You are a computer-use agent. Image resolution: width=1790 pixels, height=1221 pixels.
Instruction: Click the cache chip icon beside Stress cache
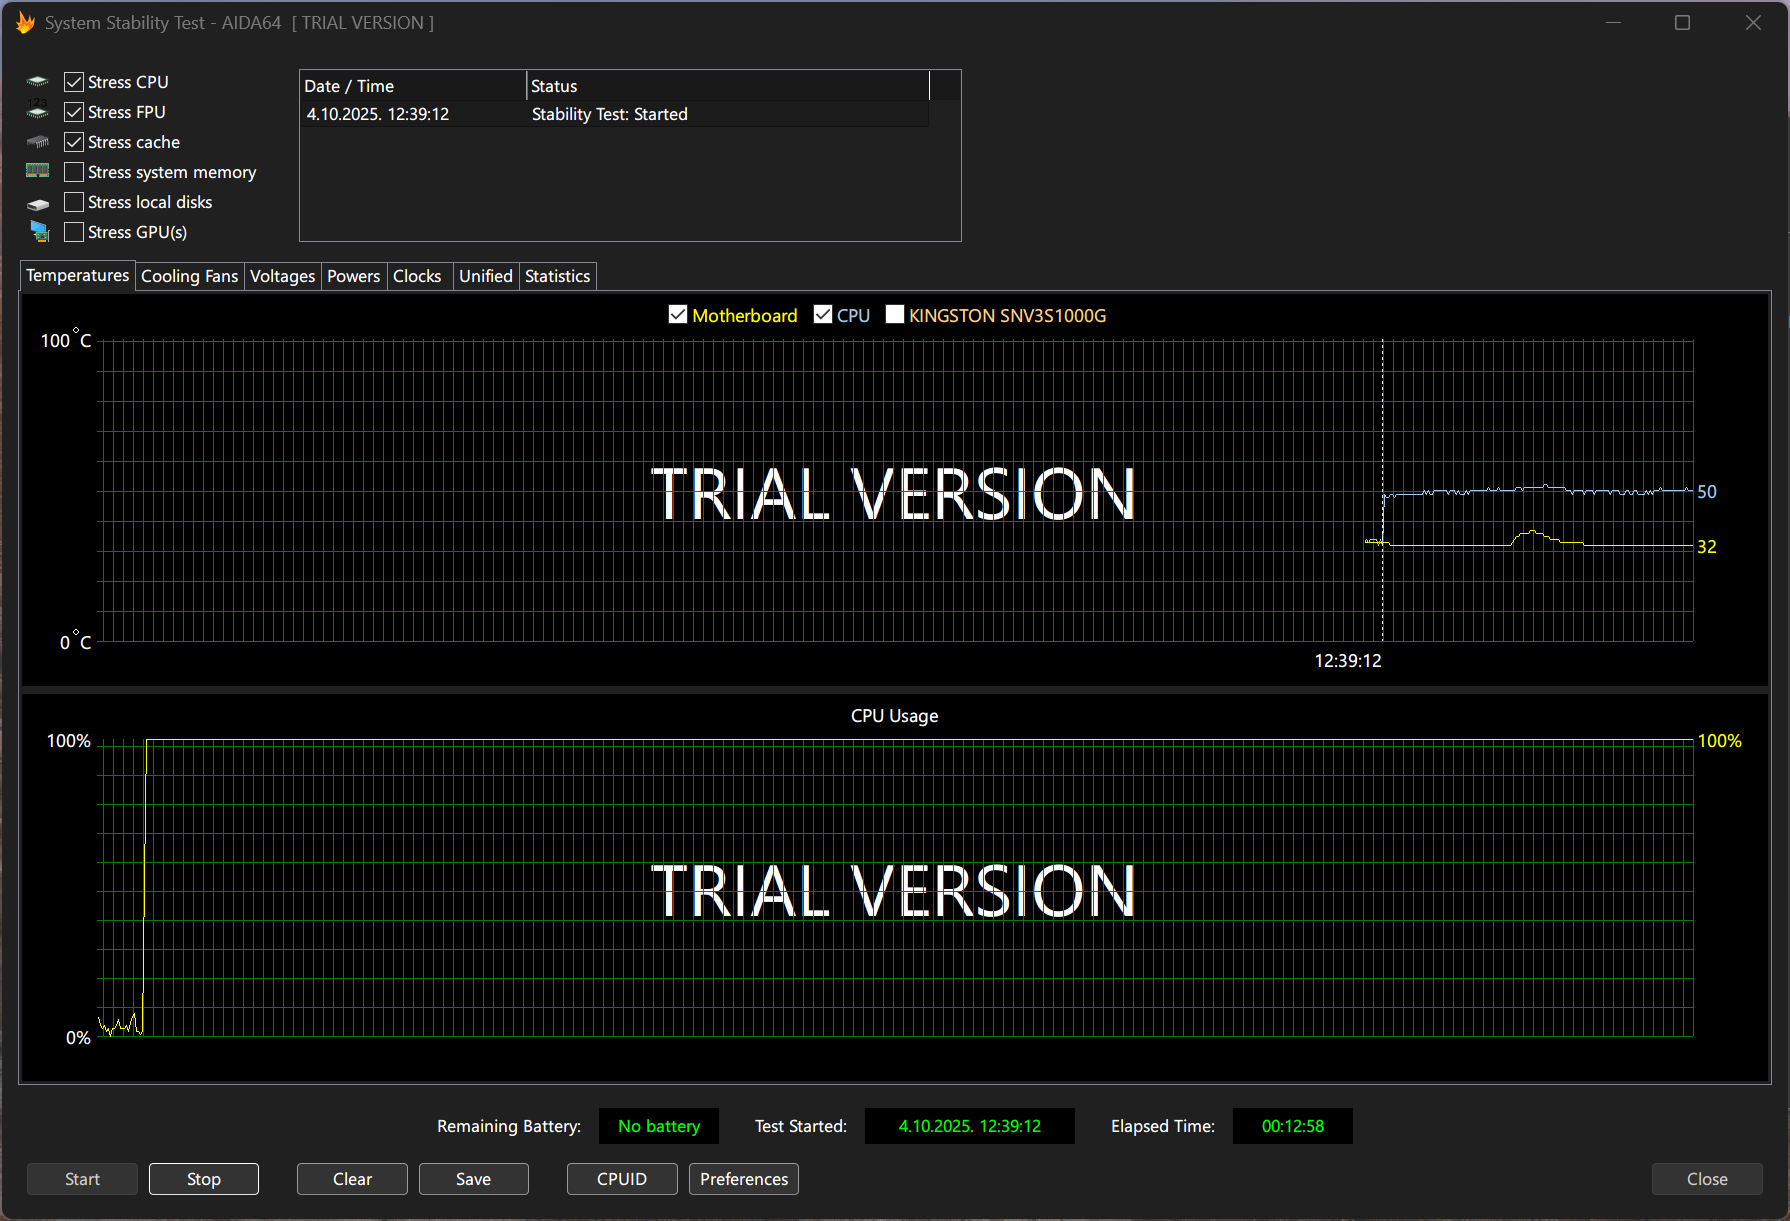coord(38,142)
